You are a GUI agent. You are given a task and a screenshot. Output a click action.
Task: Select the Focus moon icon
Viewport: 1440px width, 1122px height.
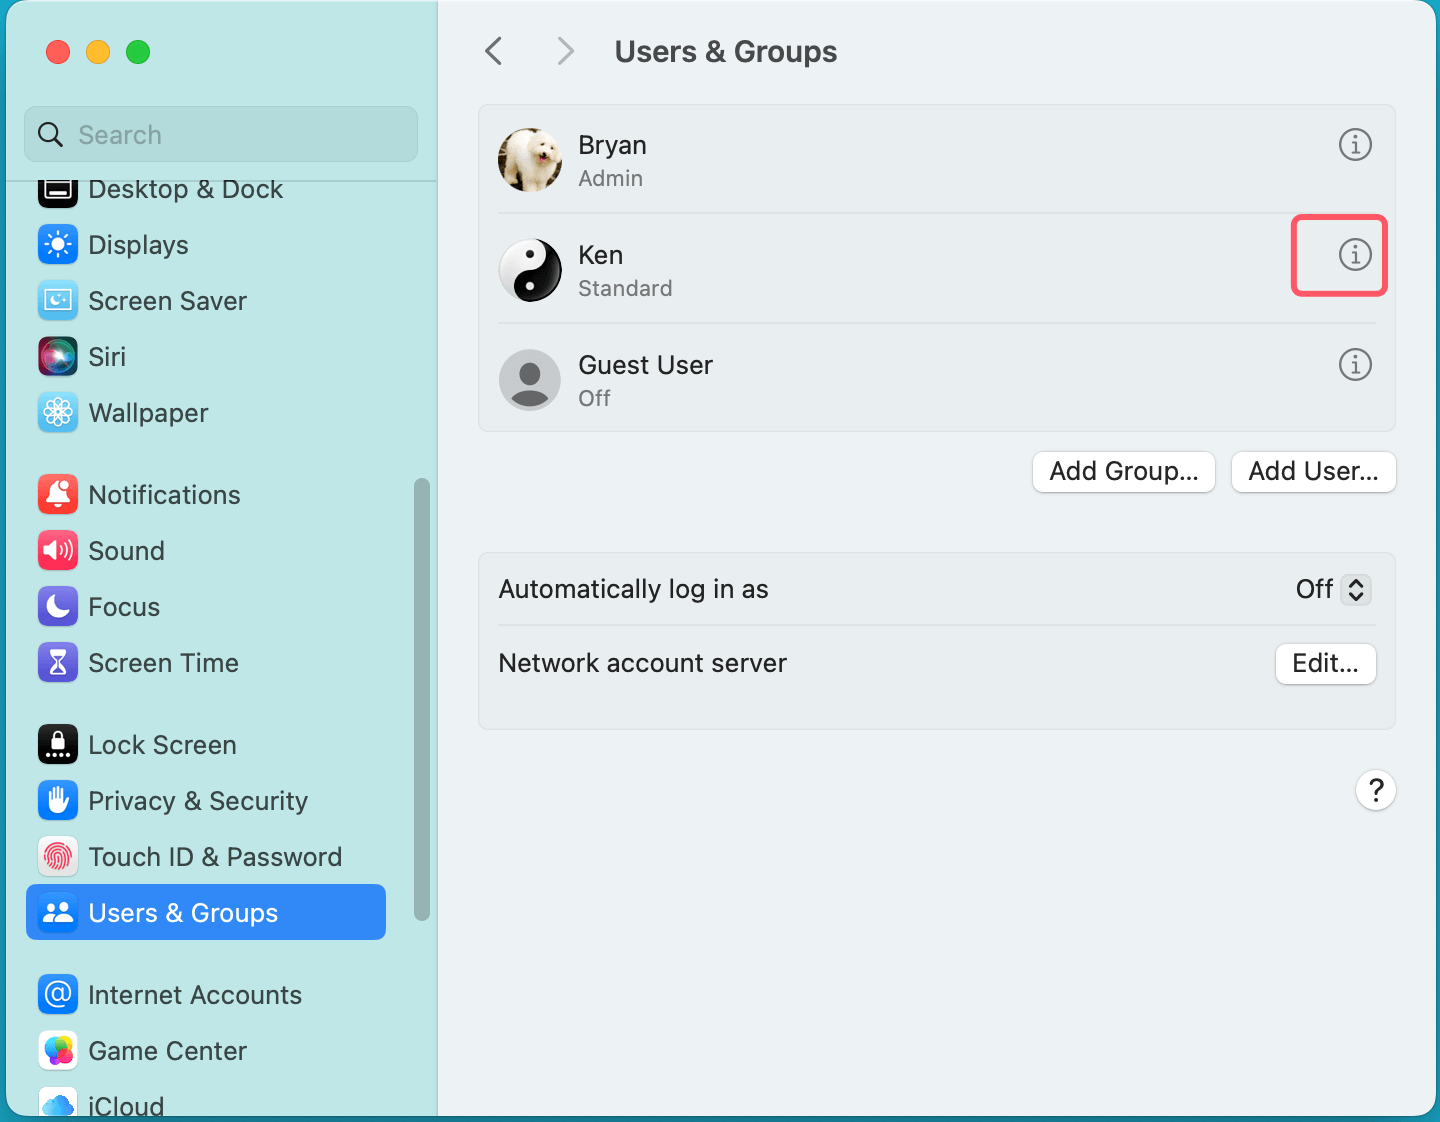tap(57, 606)
